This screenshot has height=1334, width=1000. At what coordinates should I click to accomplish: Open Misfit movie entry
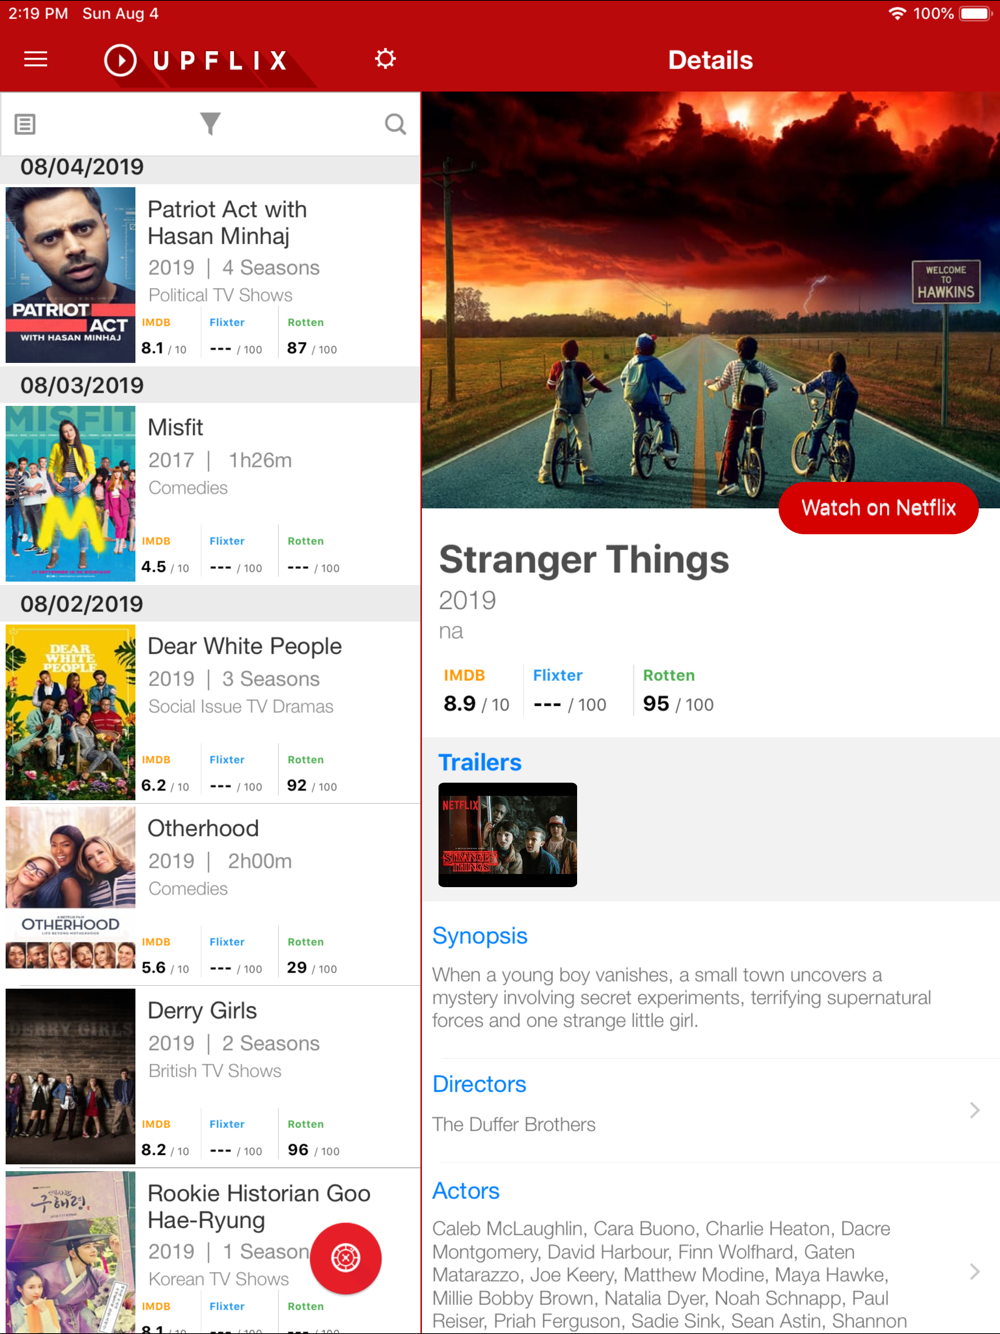pos(211,494)
